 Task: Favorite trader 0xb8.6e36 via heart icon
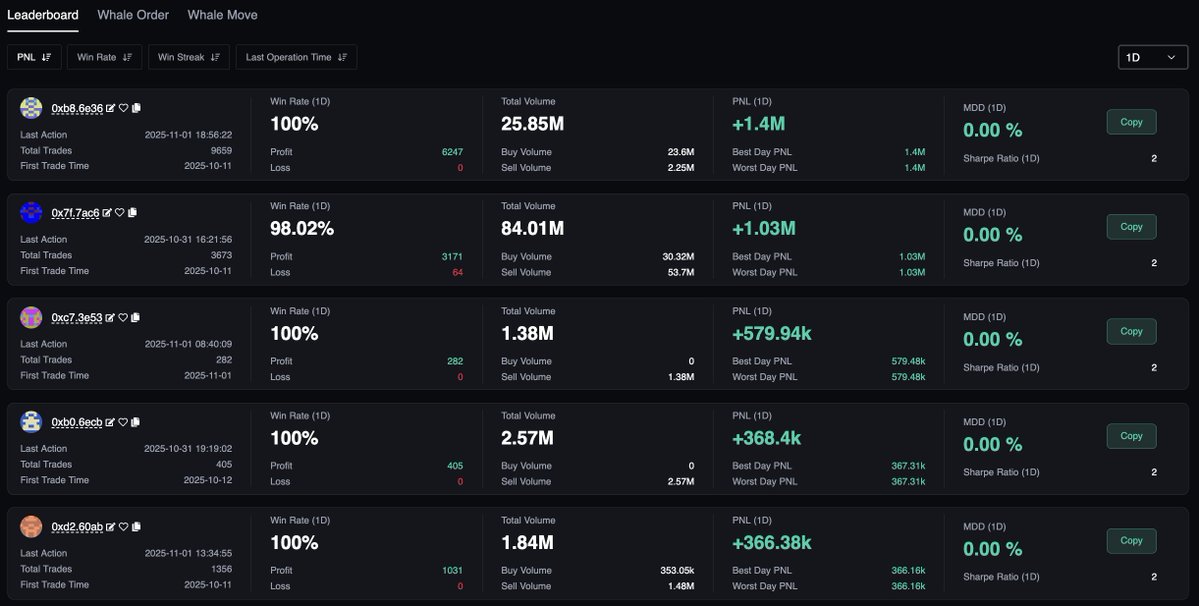click(123, 106)
